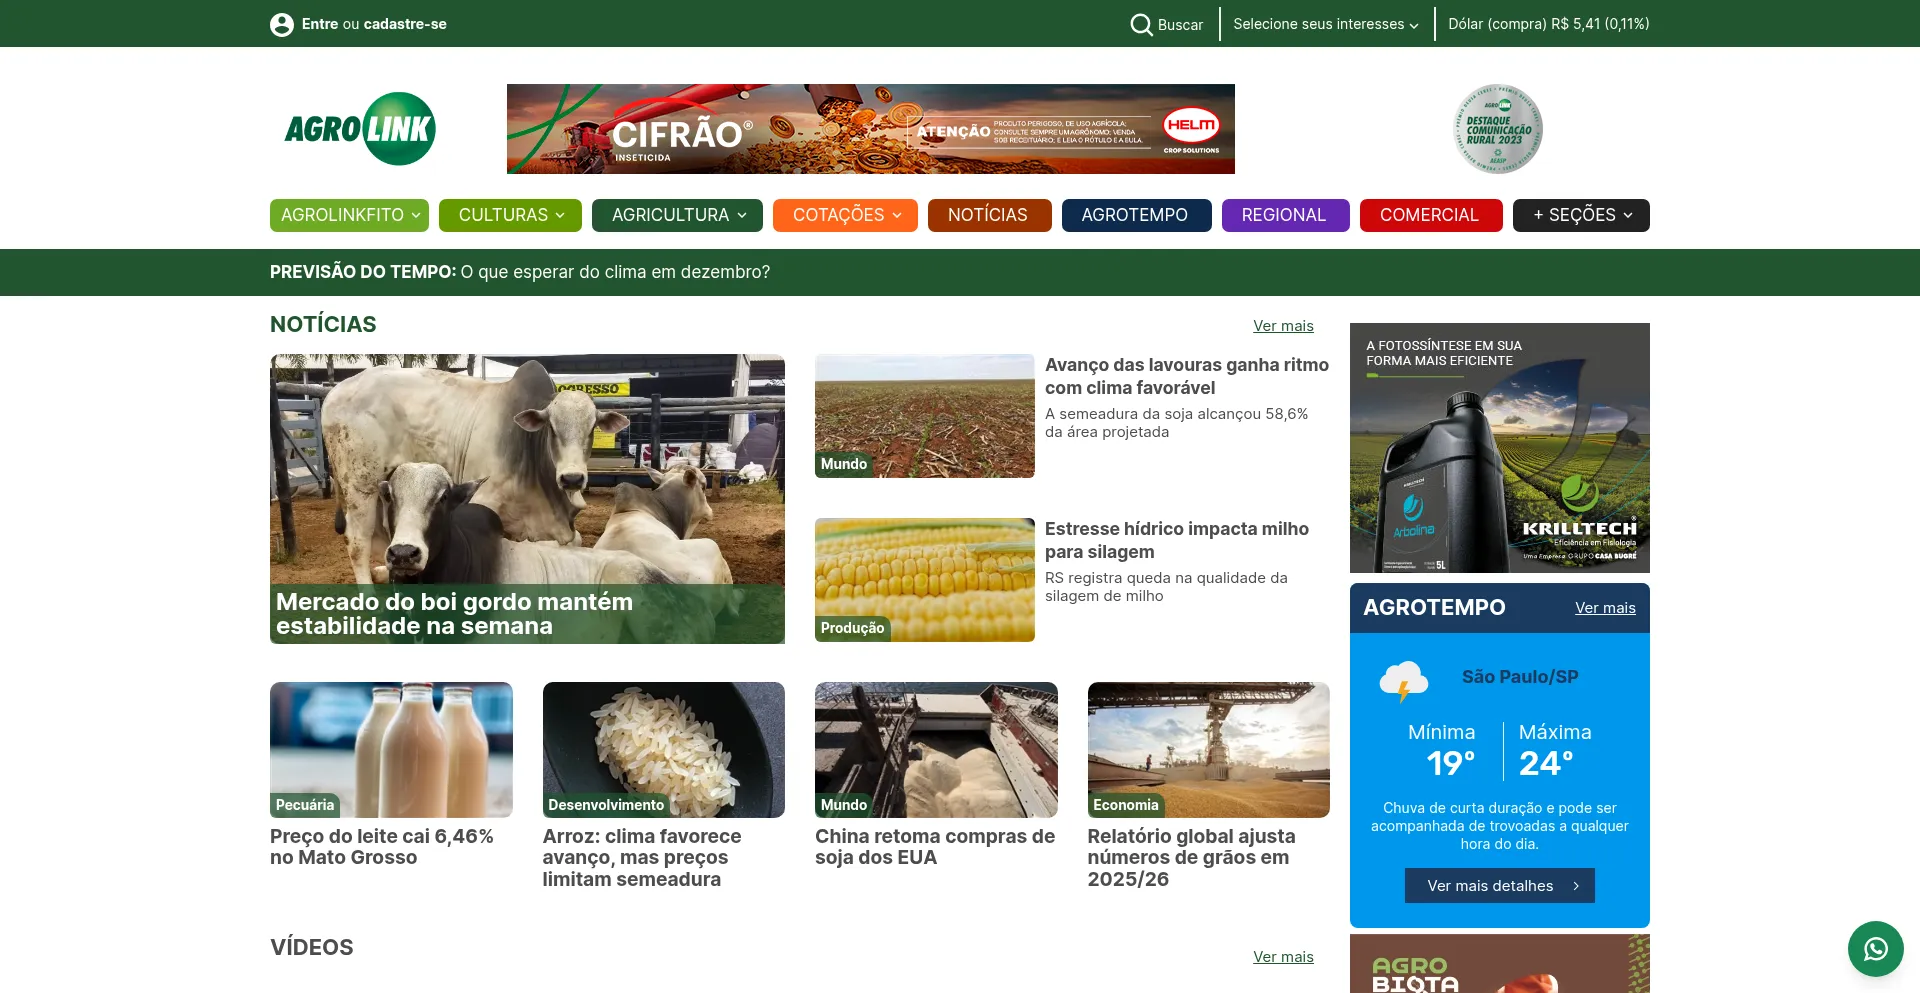The image size is (1920, 993).
Task: Open the AGROLINKFITO menu
Action: [x=348, y=215]
